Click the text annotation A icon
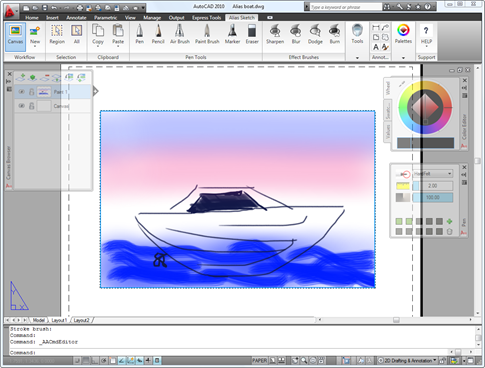 pos(376,47)
